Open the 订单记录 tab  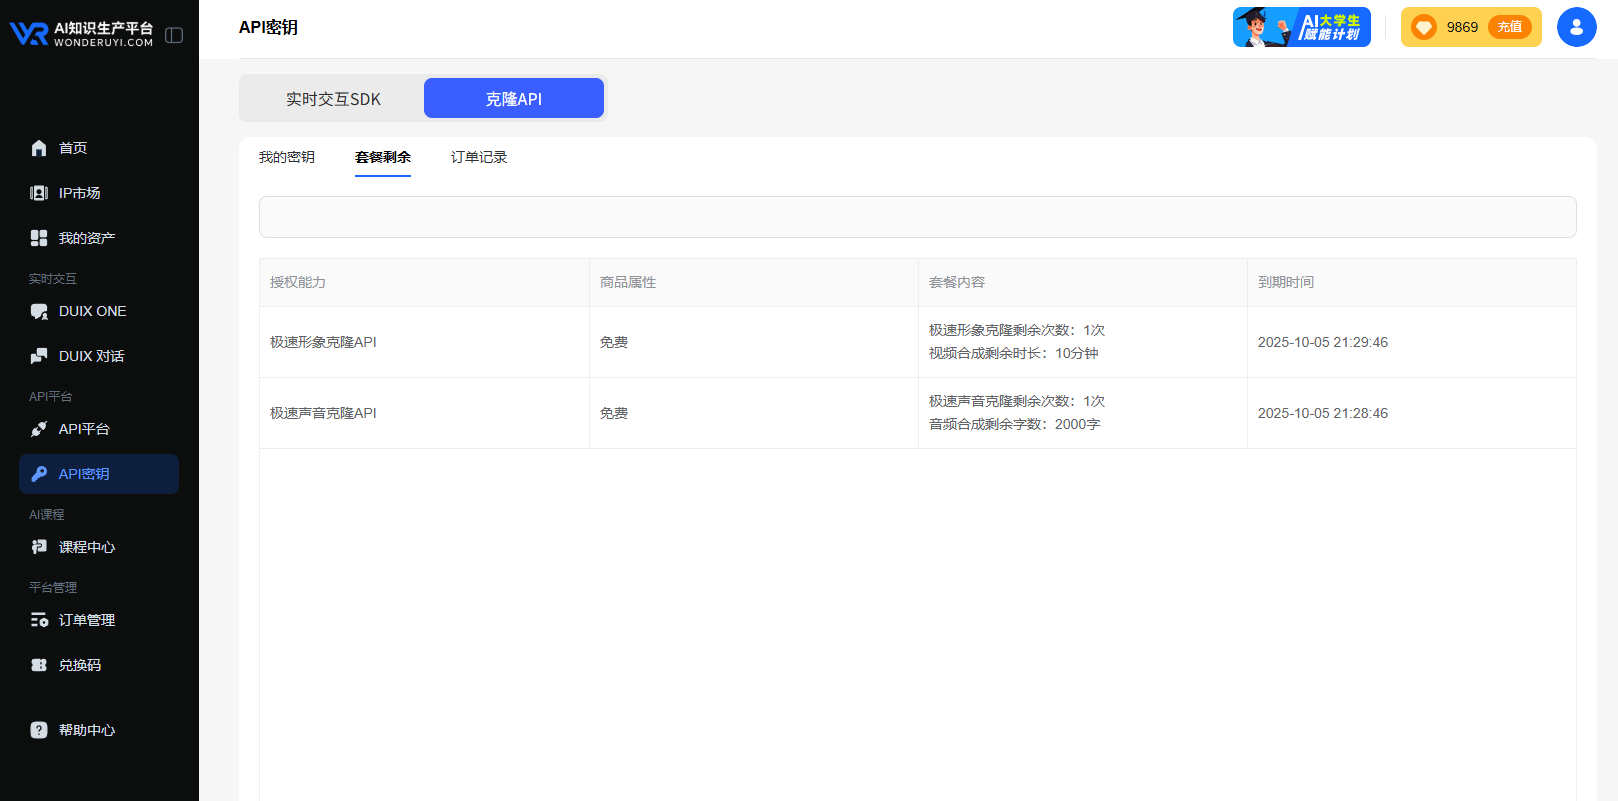[479, 157]
